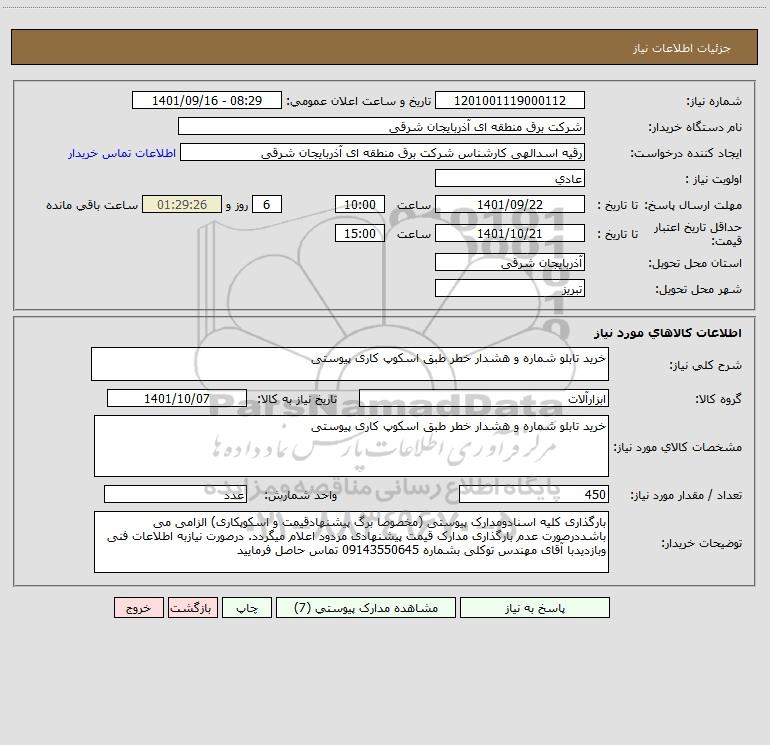Screen dimensions: 770x745
Task: Click label تاریخ و ساعت اعلان عمومی
Action: point(359,101)
